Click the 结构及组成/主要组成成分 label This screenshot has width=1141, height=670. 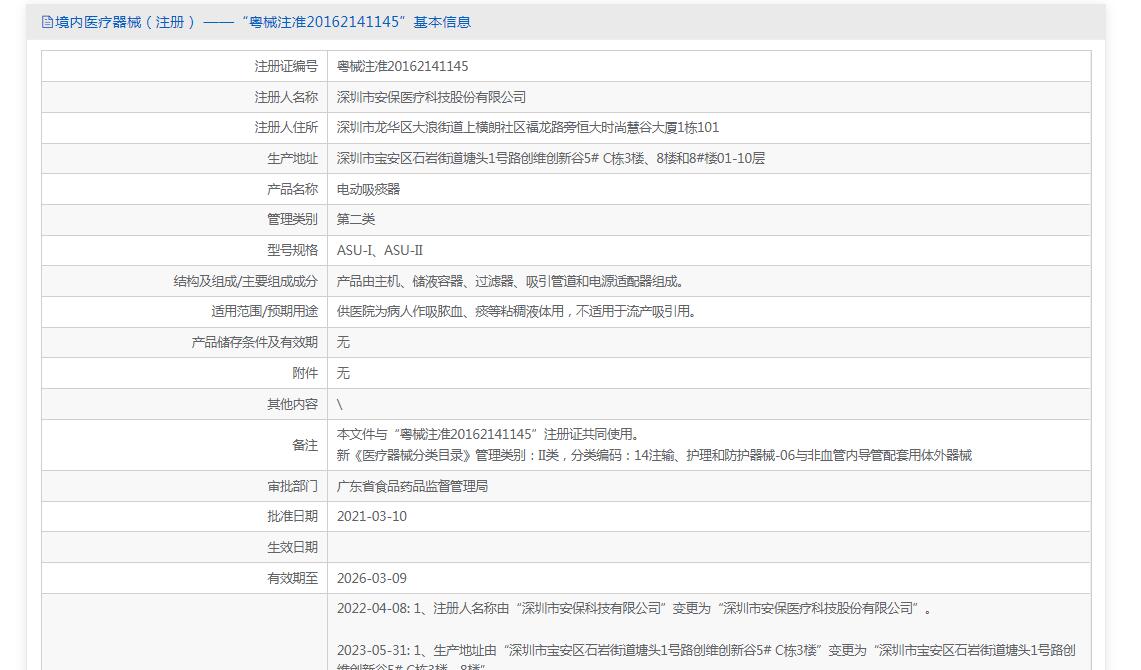click(x=246, y=281)
